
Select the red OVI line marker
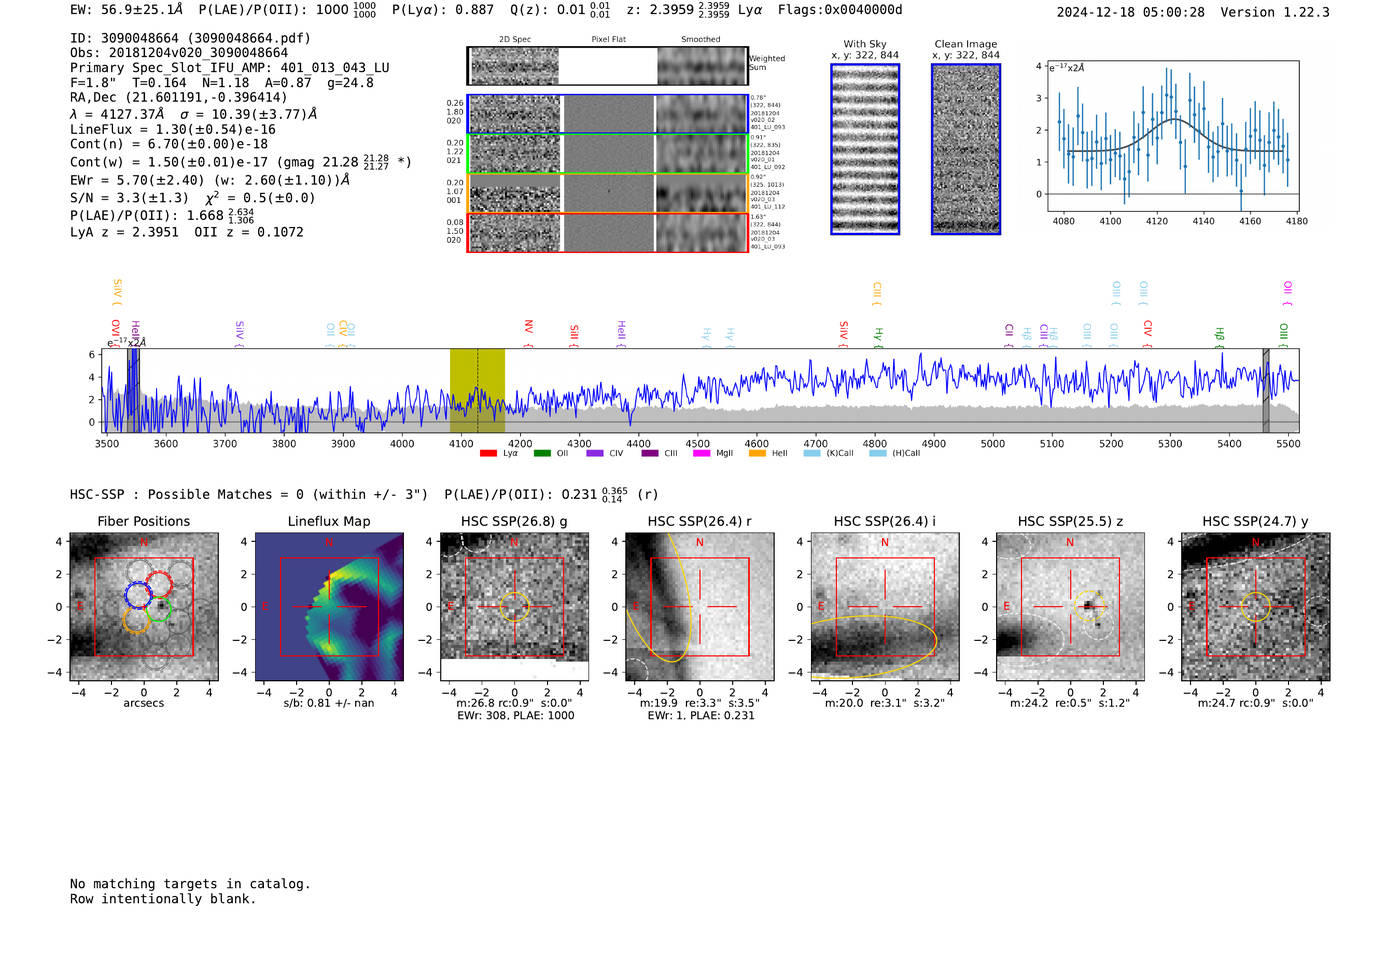[115, 333]
